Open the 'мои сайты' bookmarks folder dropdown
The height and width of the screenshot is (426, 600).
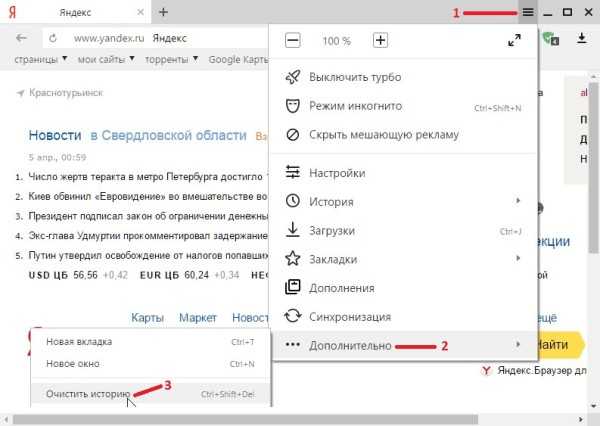click(x=101, y=60)
